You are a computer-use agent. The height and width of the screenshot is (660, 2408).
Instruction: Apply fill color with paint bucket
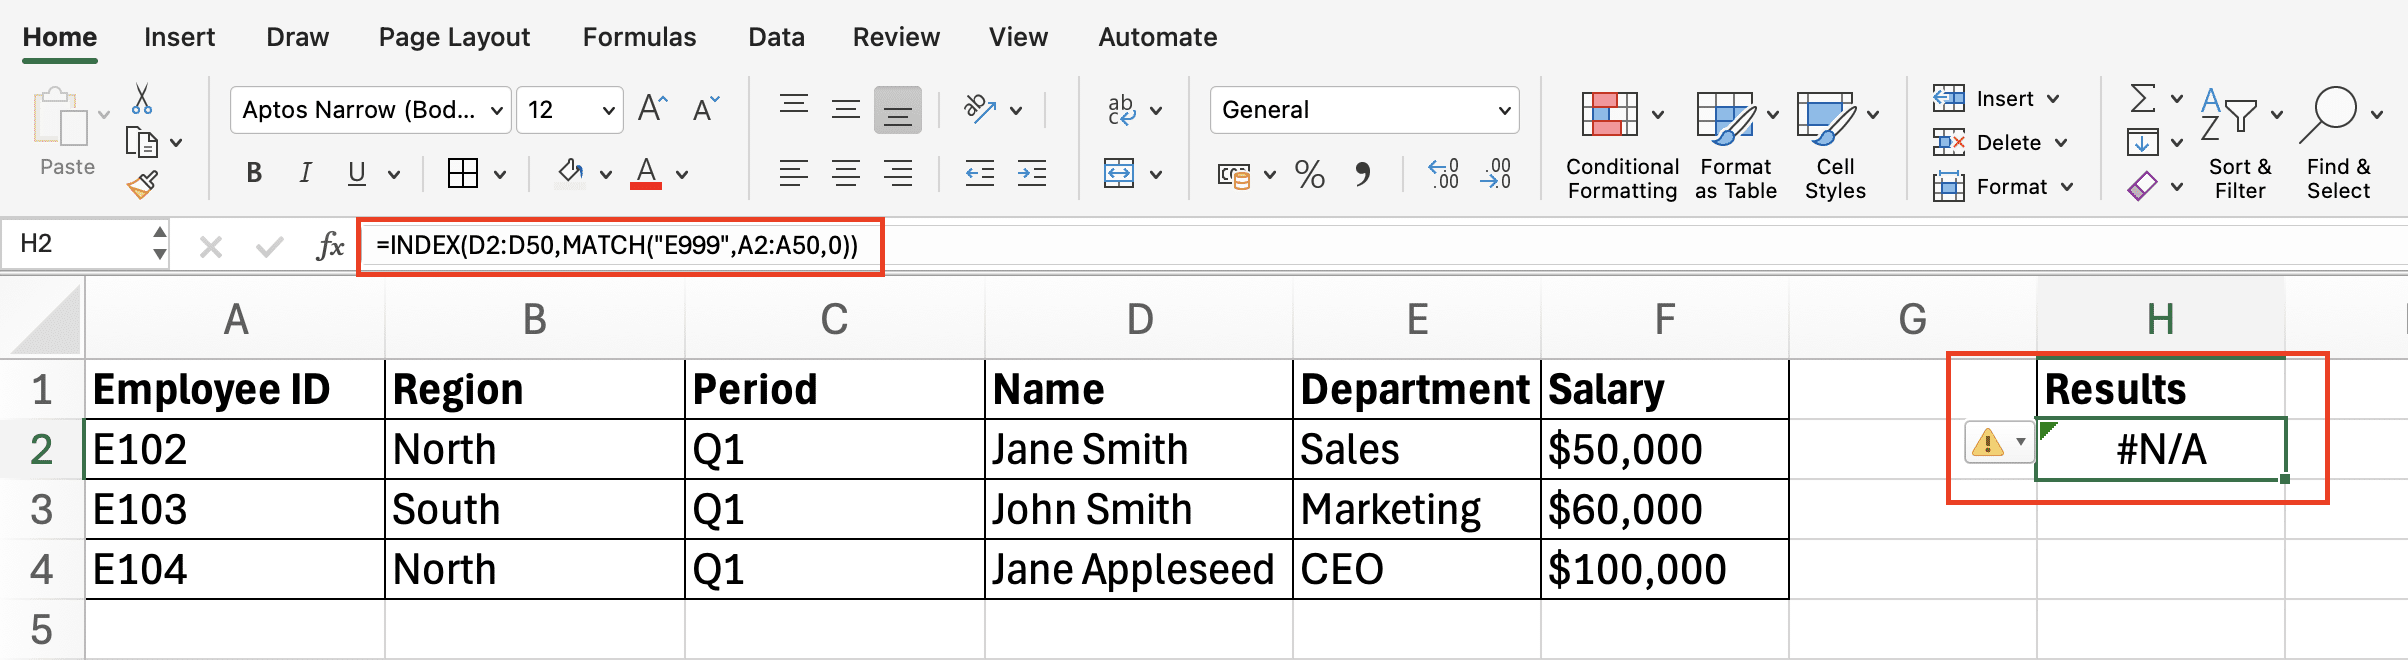(571, 172)
